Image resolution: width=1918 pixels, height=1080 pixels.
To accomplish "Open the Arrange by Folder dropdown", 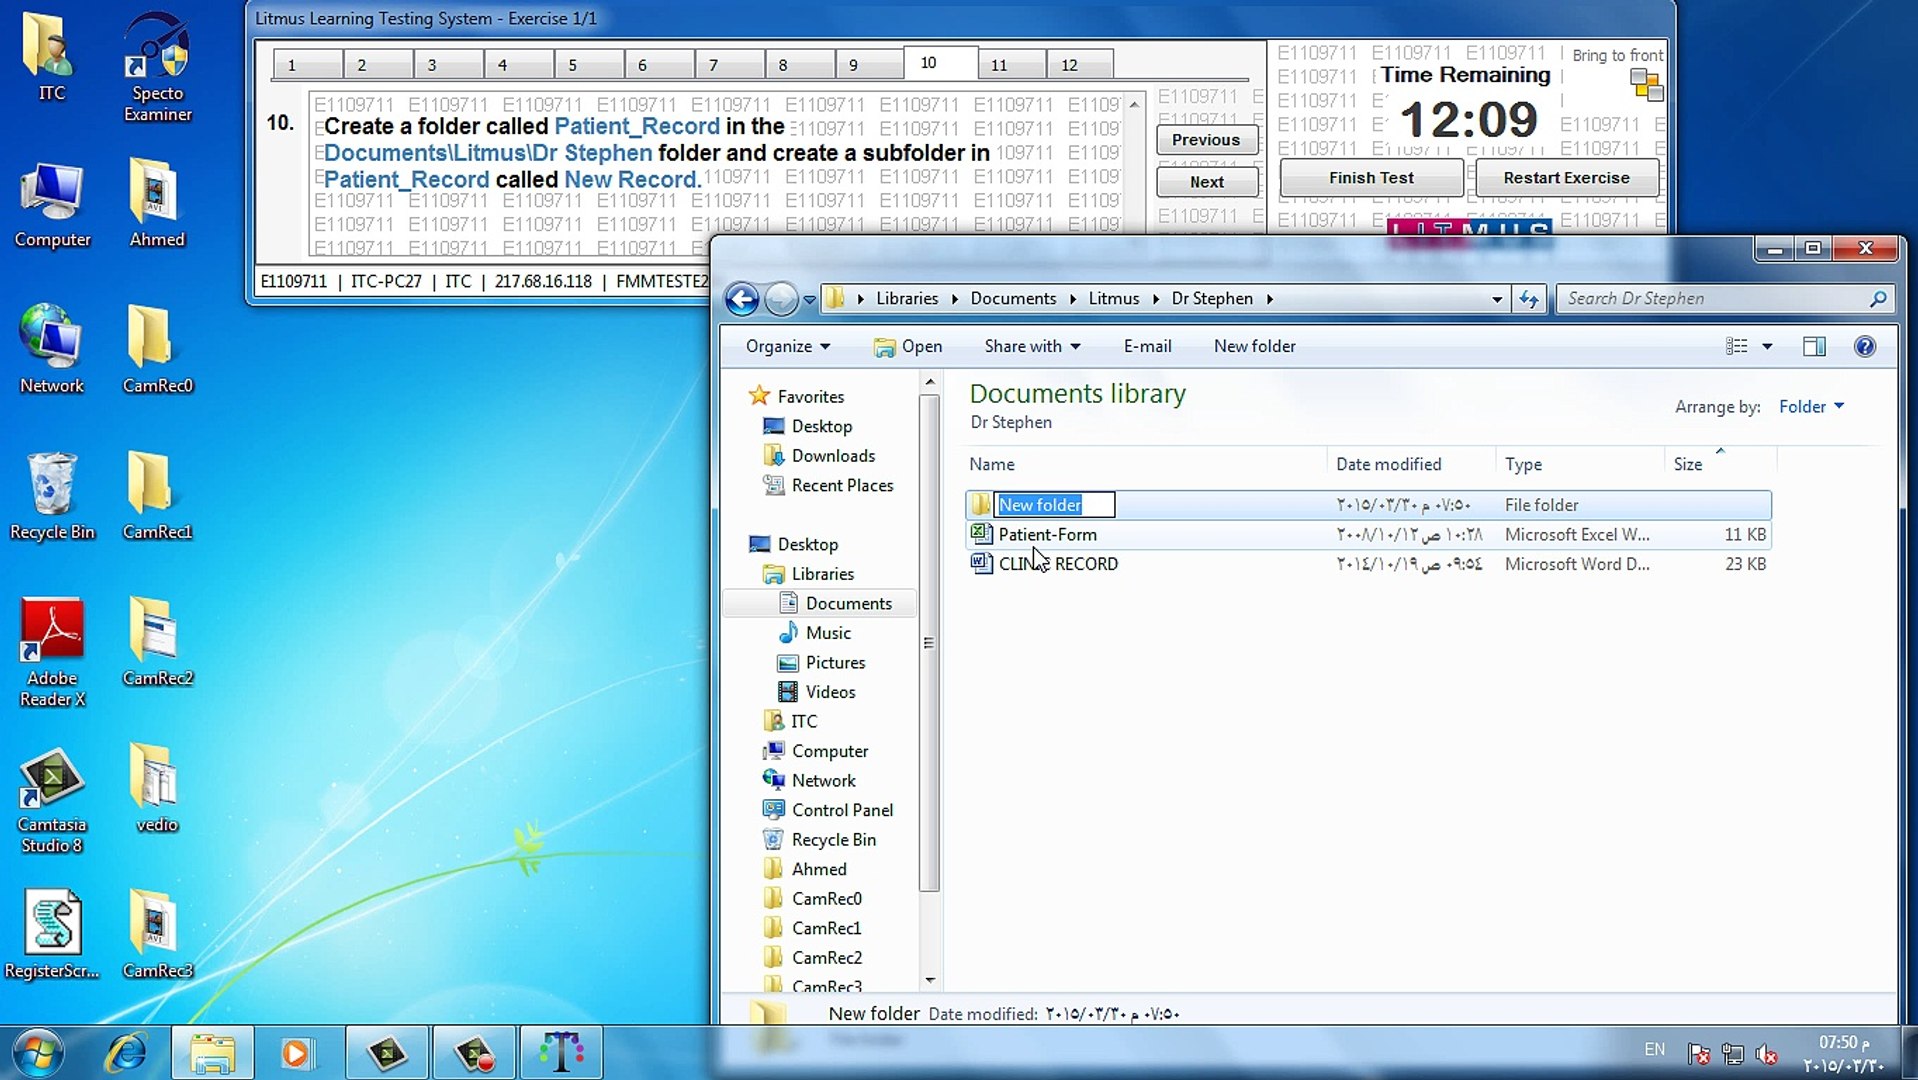I will (x=1811, y=407).
